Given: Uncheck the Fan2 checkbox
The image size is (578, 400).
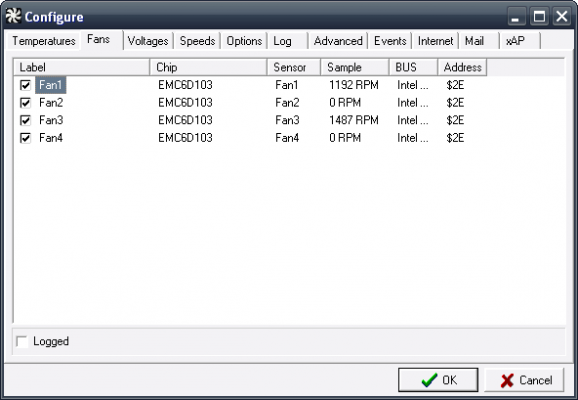Looking at the screenshot, I should coord(25,102).
